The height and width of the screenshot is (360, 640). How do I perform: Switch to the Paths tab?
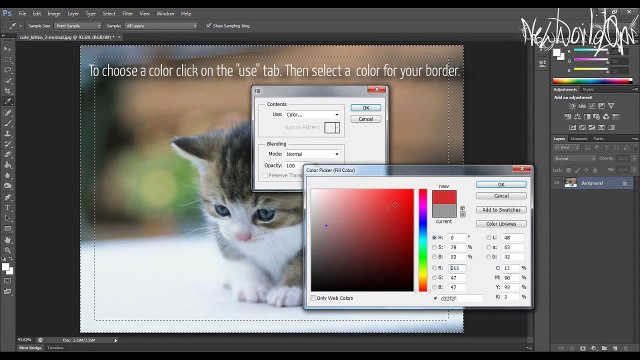click(x=599, y=139)
